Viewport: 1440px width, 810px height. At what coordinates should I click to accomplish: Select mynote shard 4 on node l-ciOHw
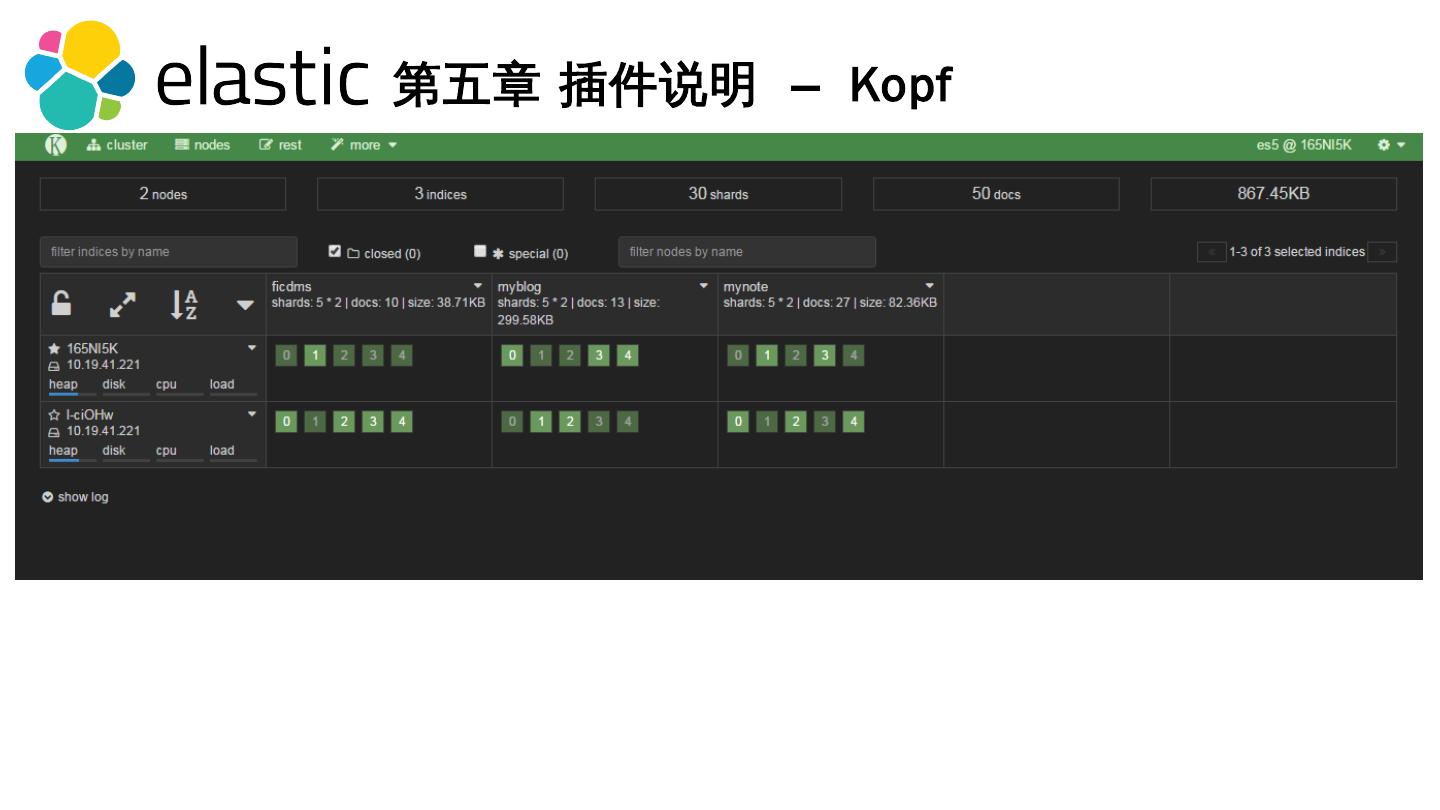click(854, 422)
